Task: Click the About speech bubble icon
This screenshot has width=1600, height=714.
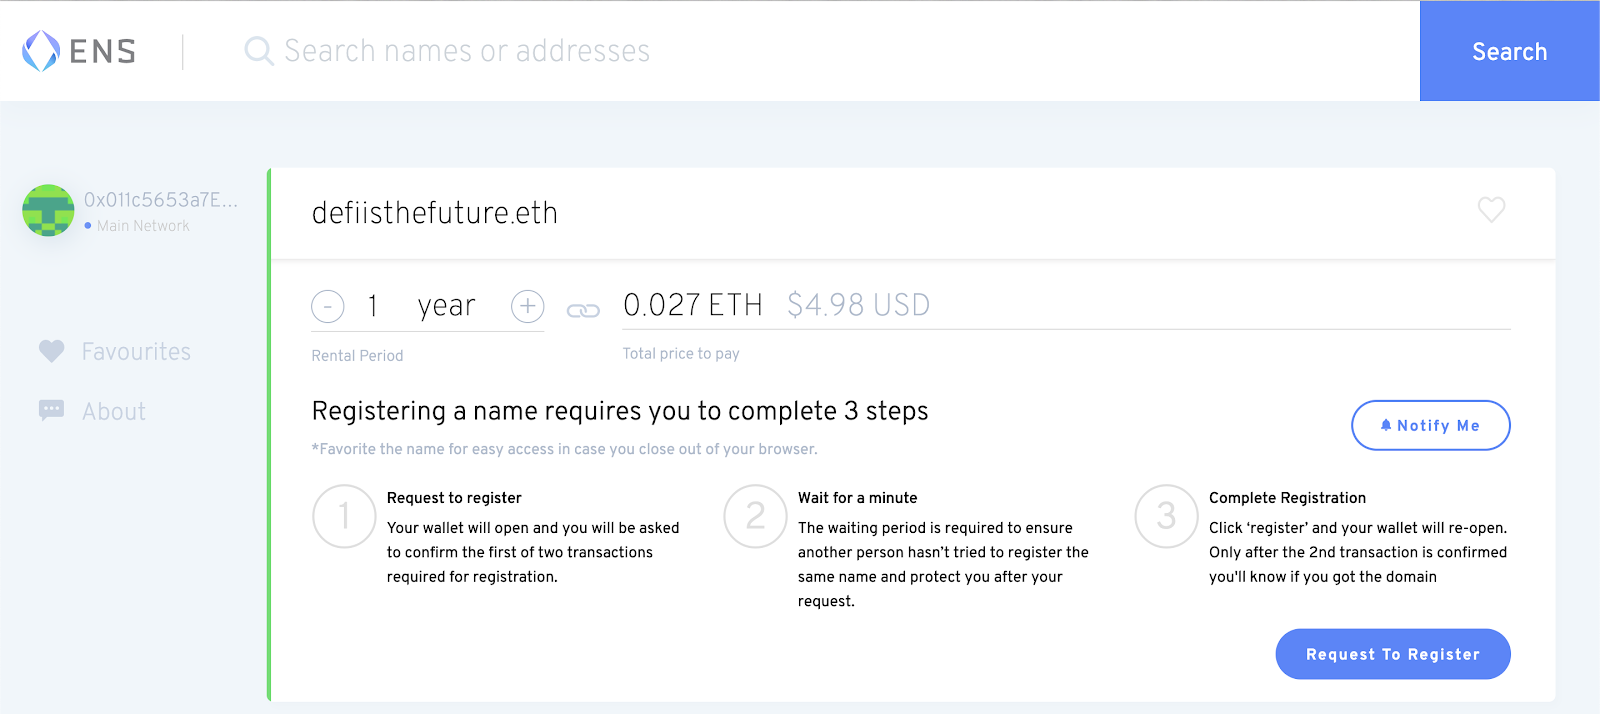Action: (51, 411)
